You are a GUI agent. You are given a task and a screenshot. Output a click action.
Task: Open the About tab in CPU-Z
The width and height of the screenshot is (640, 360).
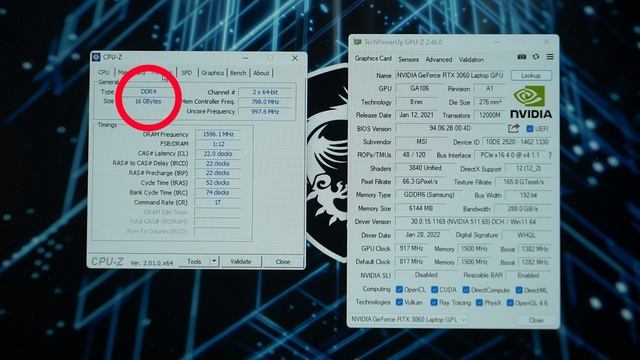[x=261, y=73]
